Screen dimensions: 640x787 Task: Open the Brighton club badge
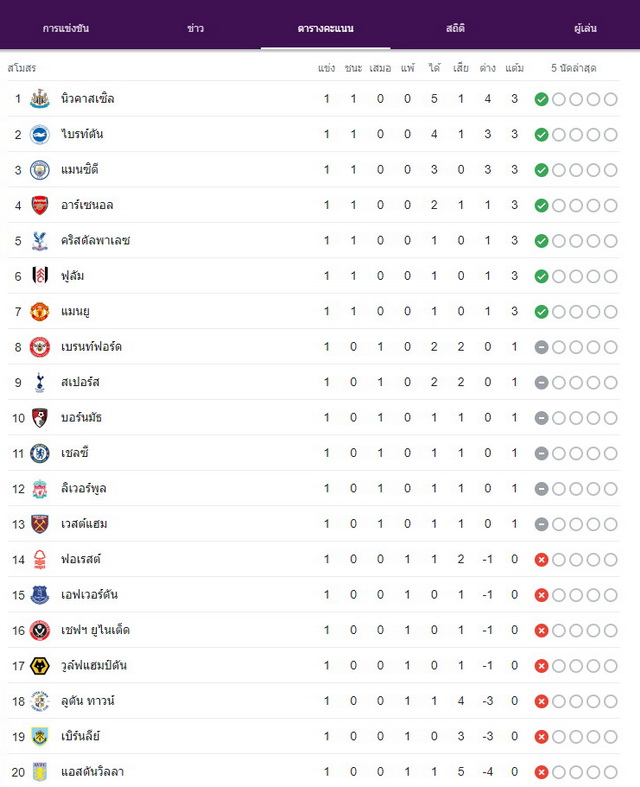(40, 135)
